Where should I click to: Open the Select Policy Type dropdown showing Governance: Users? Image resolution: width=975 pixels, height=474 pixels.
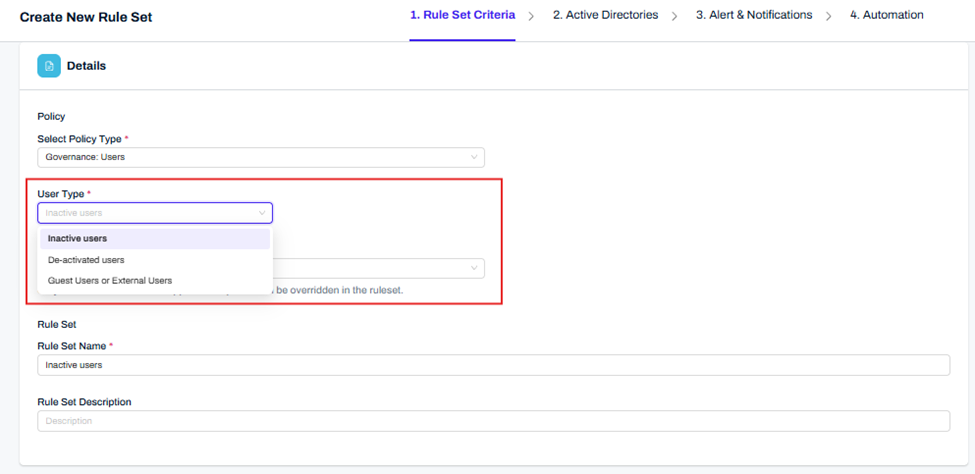click(260, 157)
